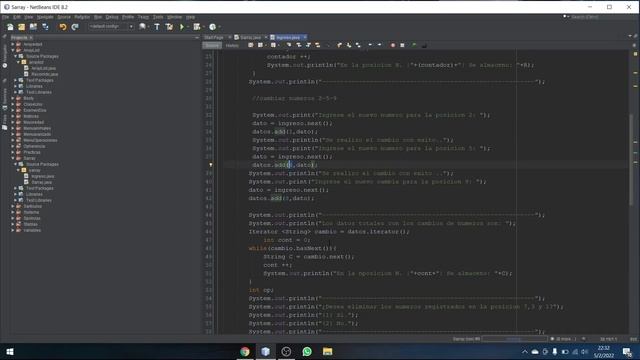Click the Build Project hammer icon
Image resolution: width=640 pixels, height=360 pixels.
click(157, 27)
